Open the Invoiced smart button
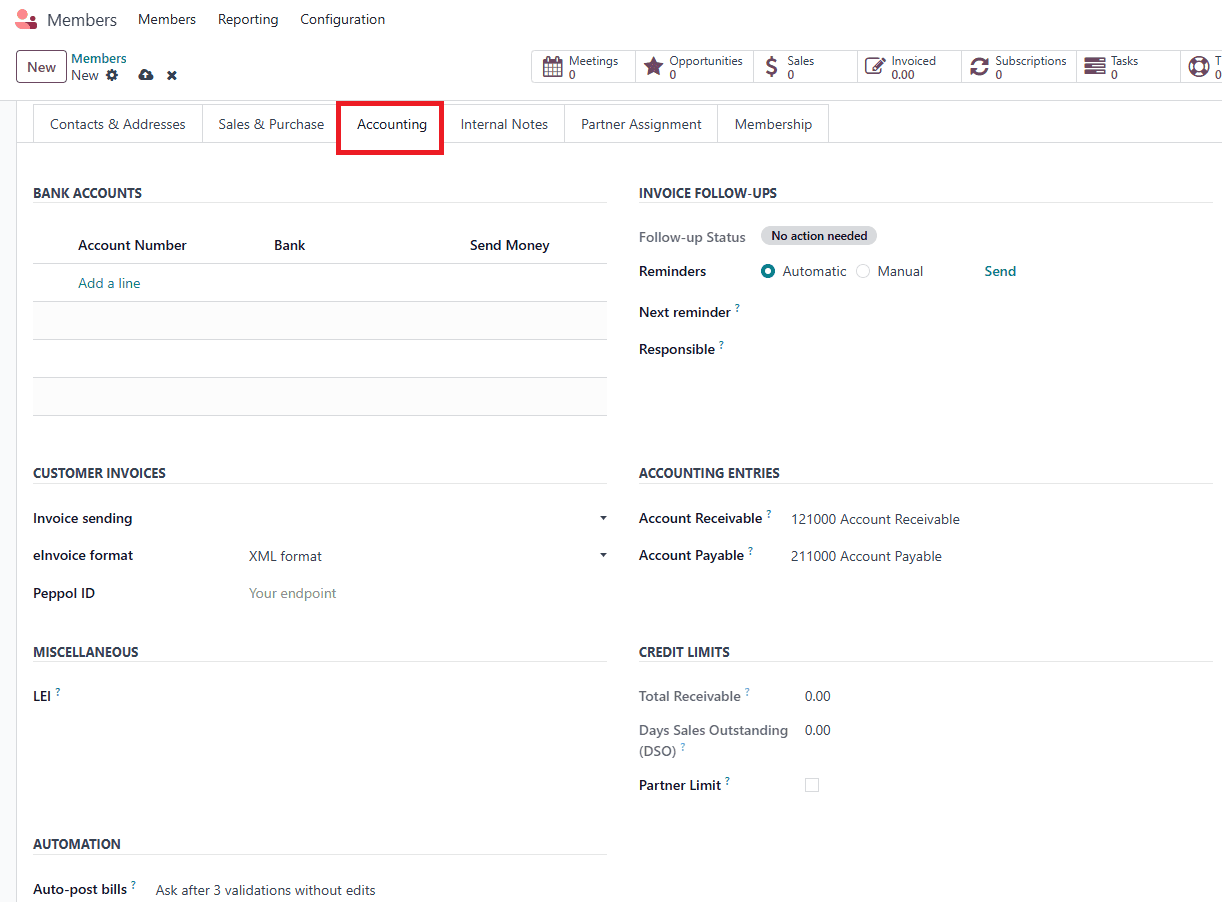Viewport: 1222px width, 902px height. [x=909, y=67]
